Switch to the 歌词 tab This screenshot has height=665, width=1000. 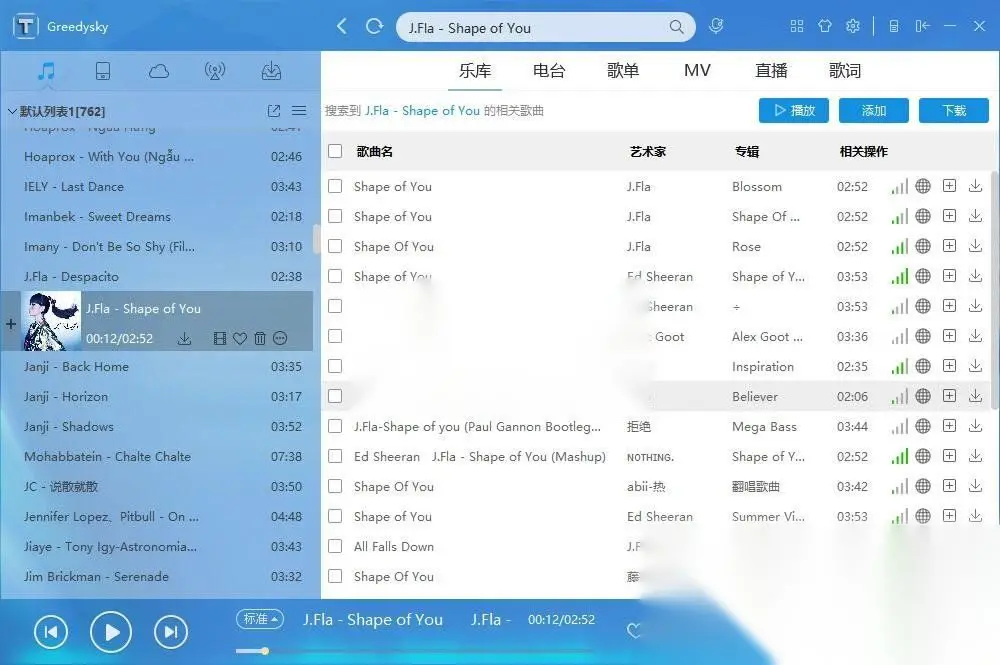point(845,70)
